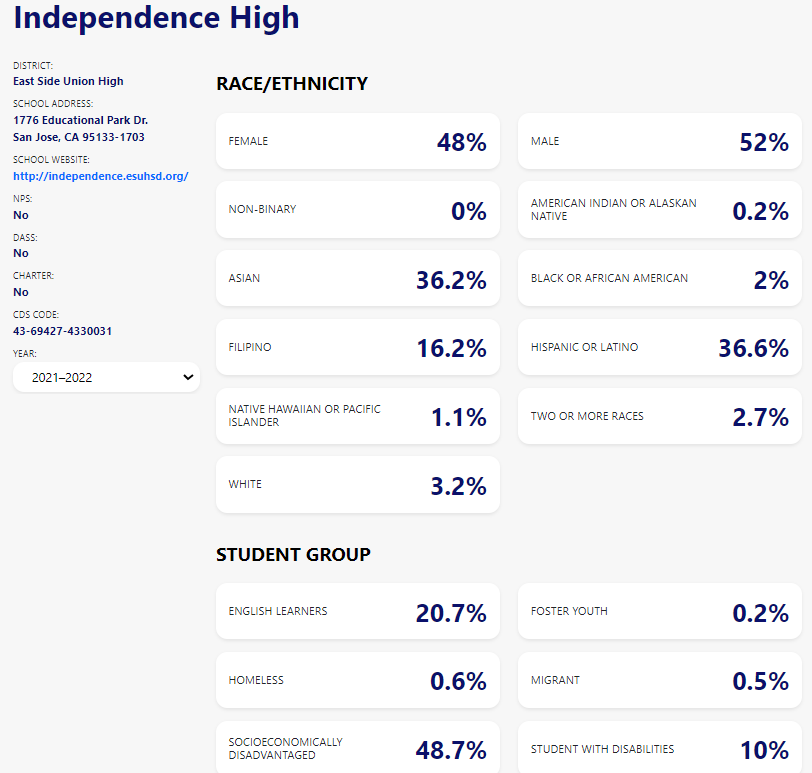812x773 pixels.
Task: Select the Male 52% stat card
Action: (659, 141)
